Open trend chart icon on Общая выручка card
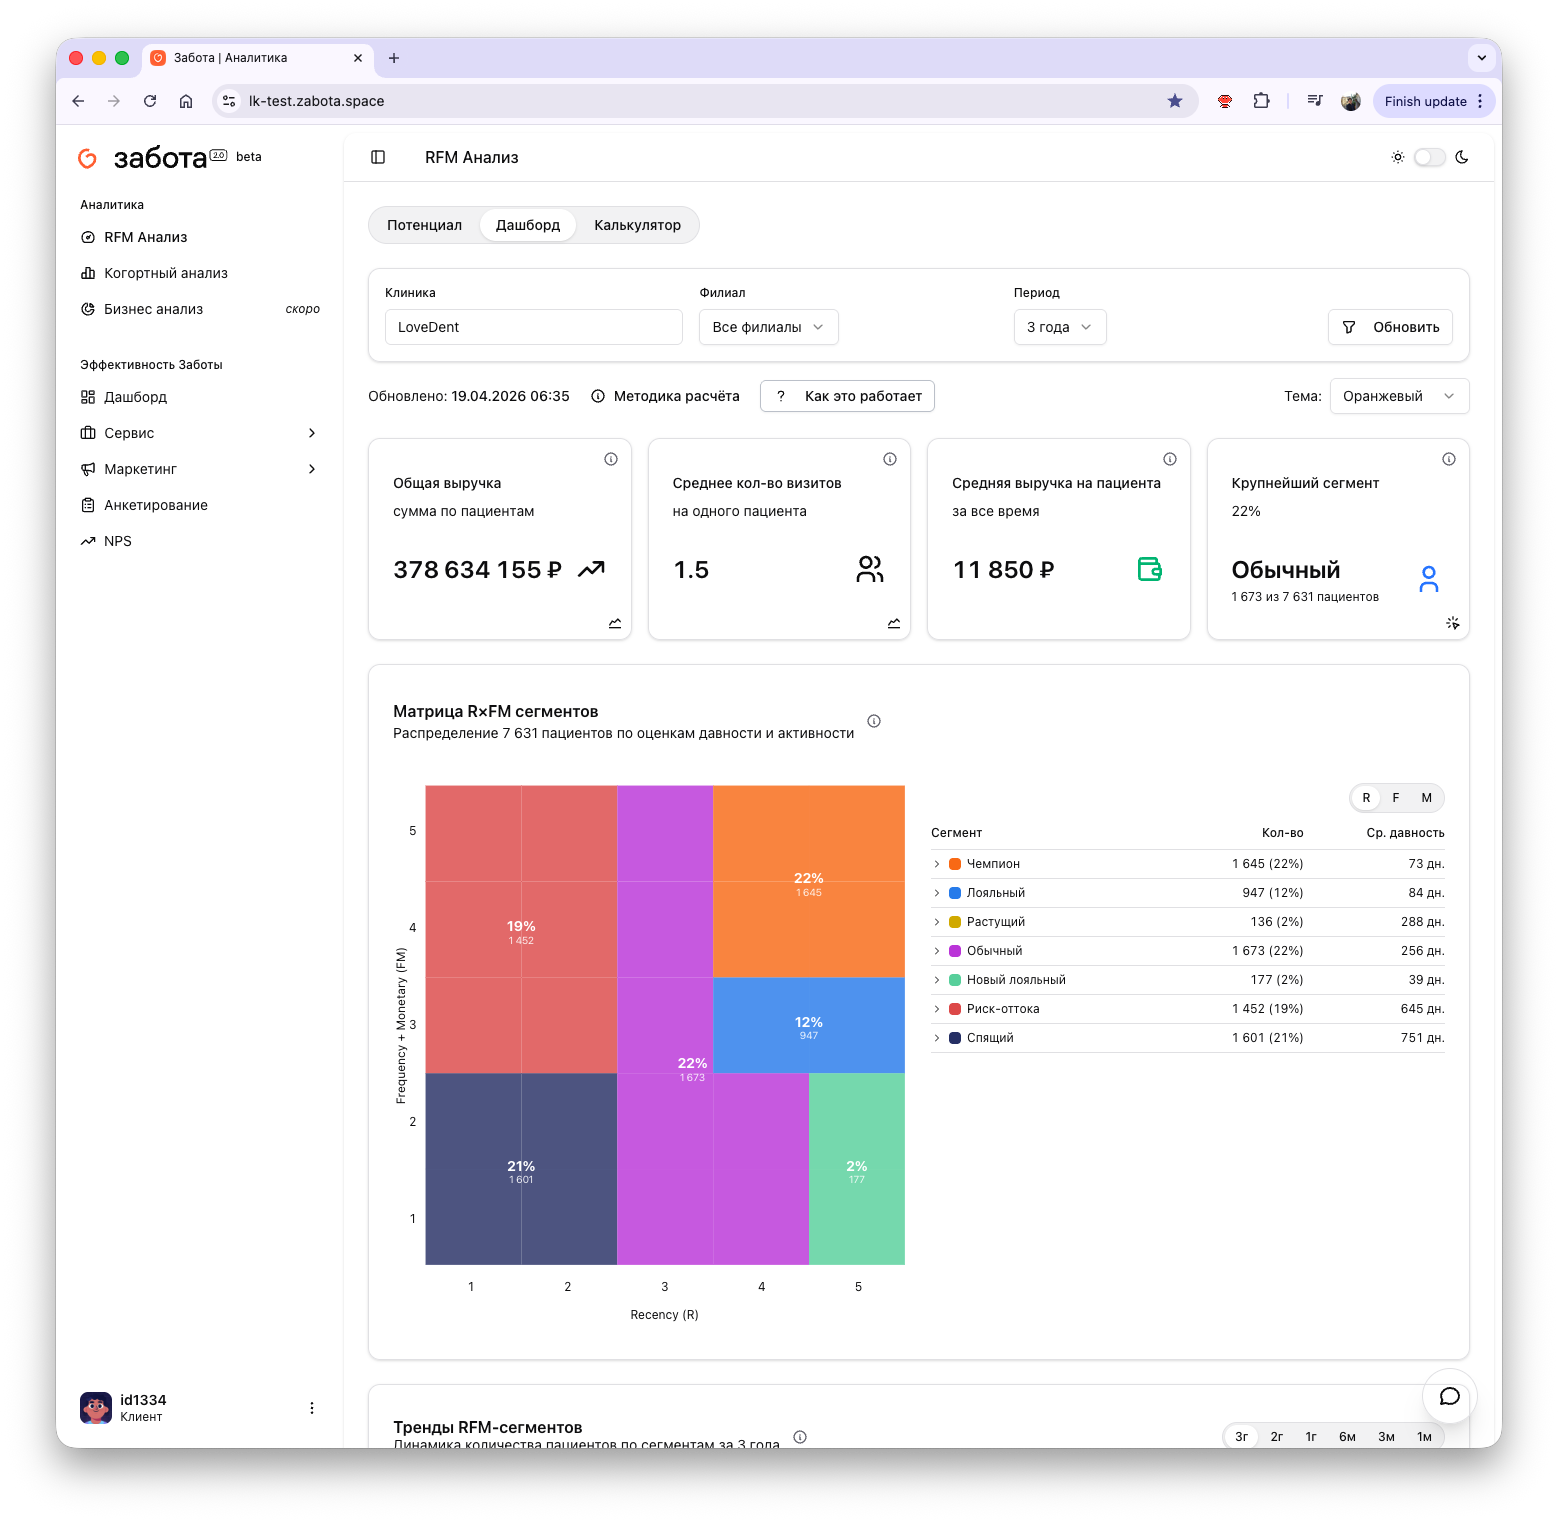This screenshot has width=1558, height=1522. 615,623
